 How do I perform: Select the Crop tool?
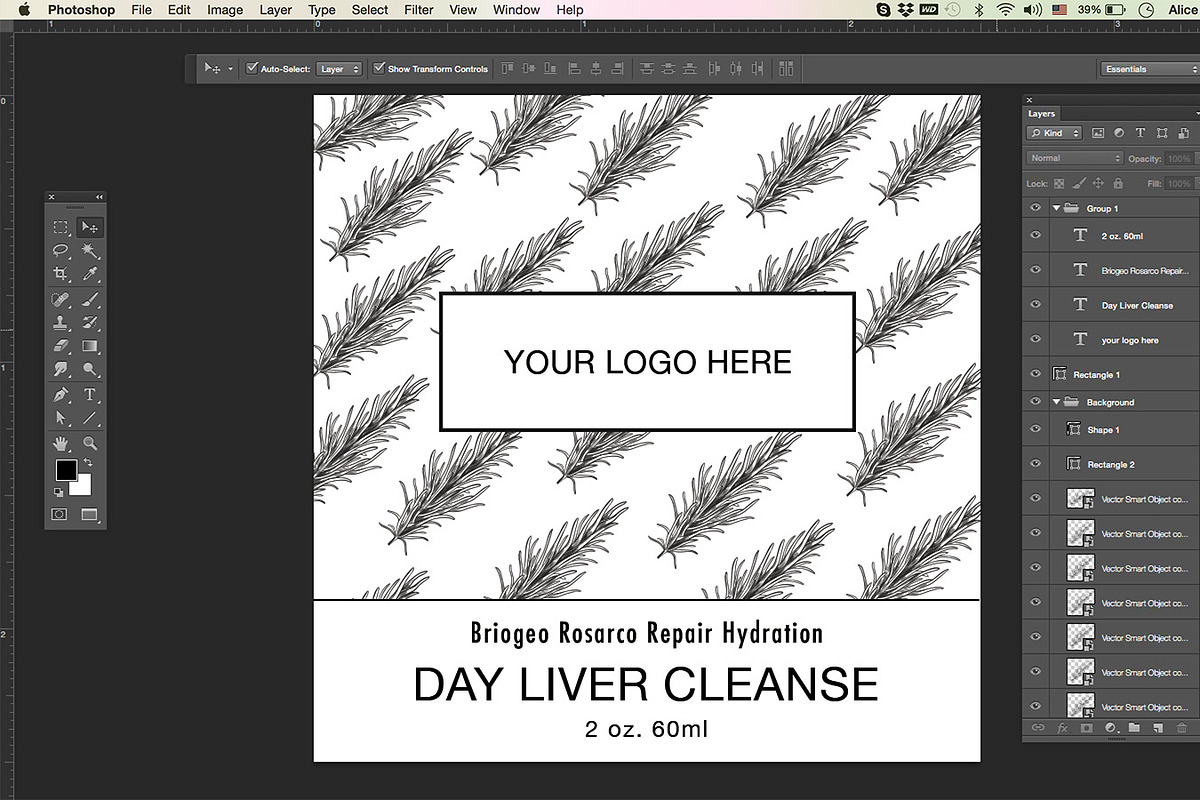(61, 274)
